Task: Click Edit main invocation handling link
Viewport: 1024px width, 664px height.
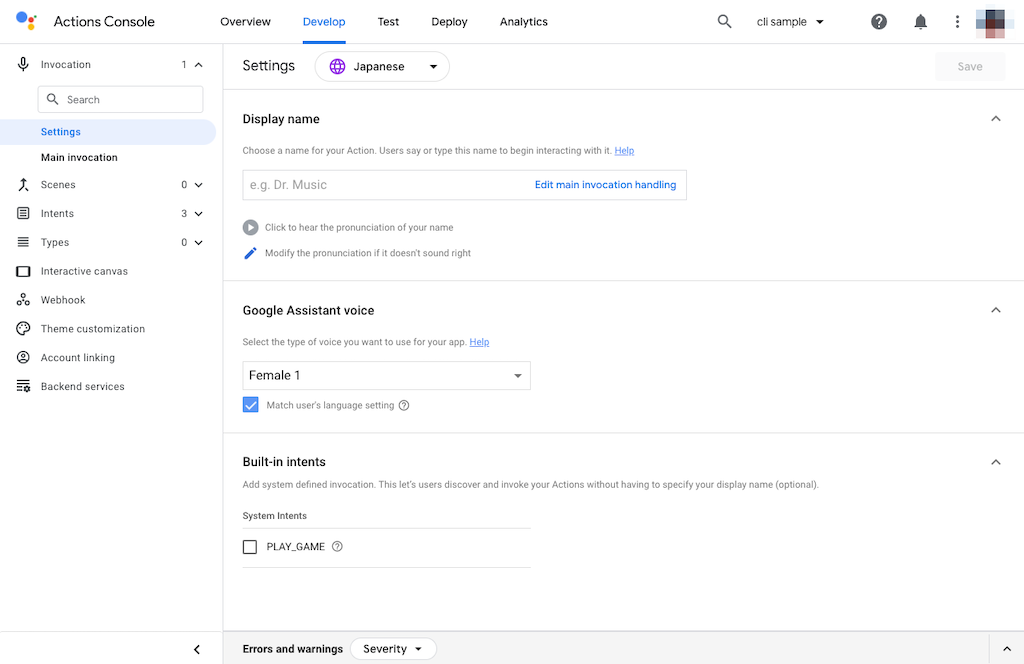Action: point(605,185)
